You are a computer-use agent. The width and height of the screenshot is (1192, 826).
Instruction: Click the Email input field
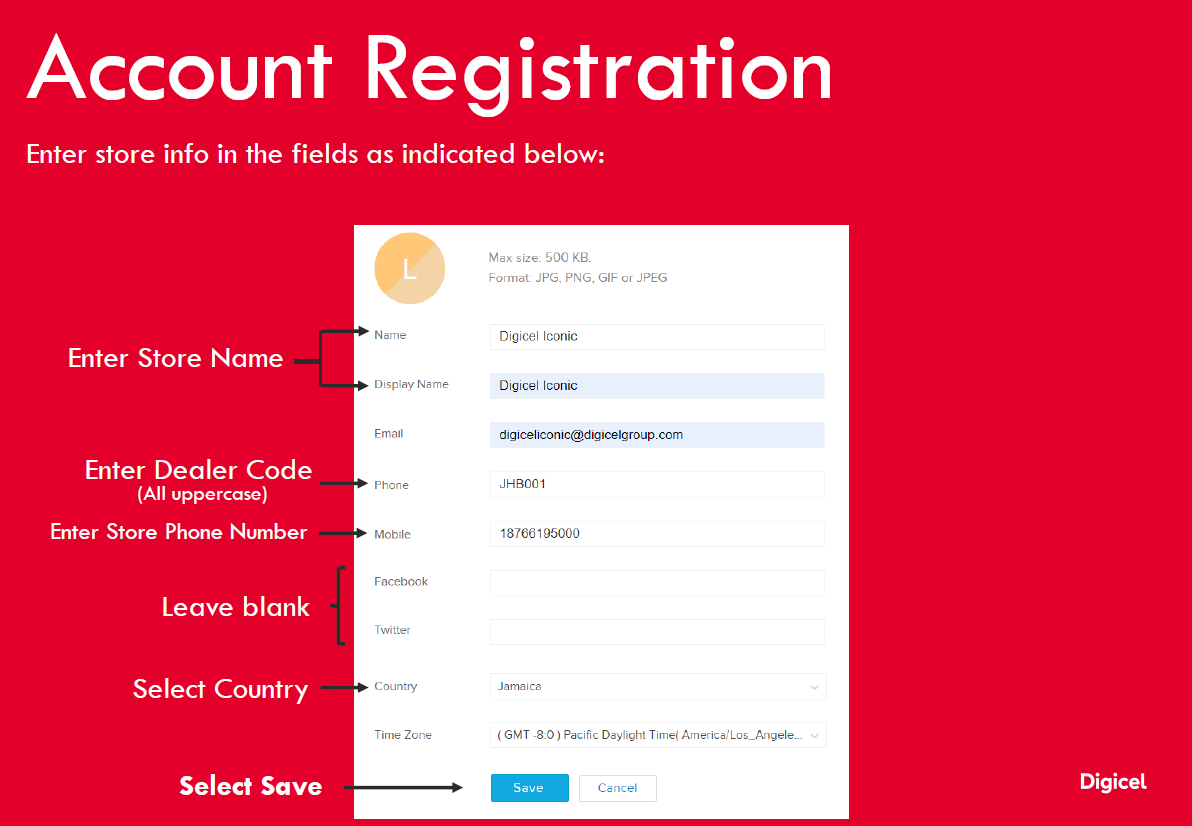click(x=657, y=435)
